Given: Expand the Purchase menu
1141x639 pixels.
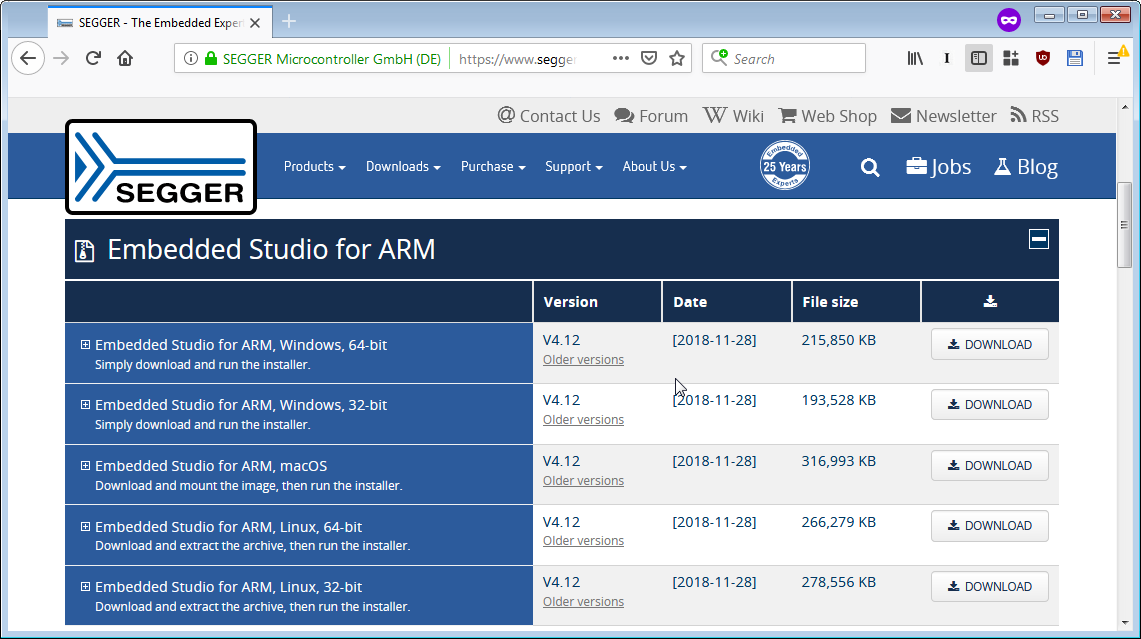Looking at the screenshot, I should point(493,167).
